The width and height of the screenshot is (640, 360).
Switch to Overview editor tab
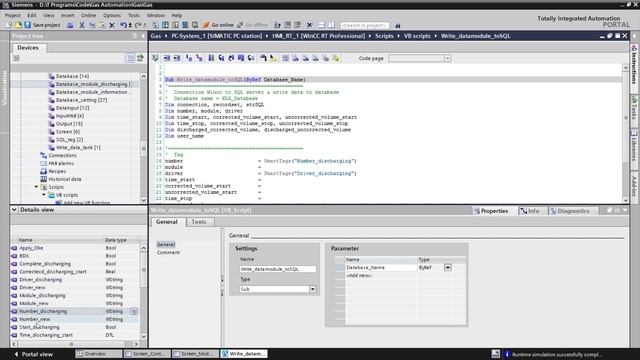(x=98, y=354)
